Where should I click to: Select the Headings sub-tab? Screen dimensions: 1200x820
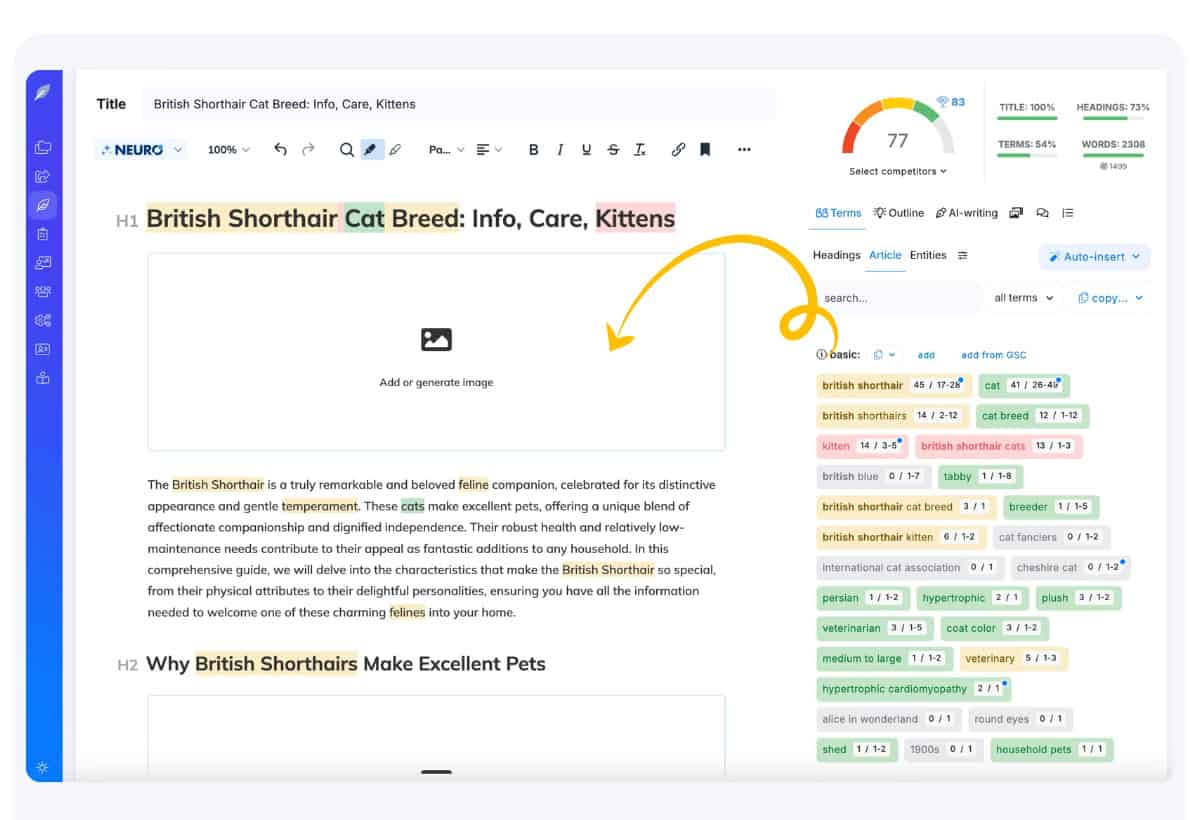tap(836, 255)
